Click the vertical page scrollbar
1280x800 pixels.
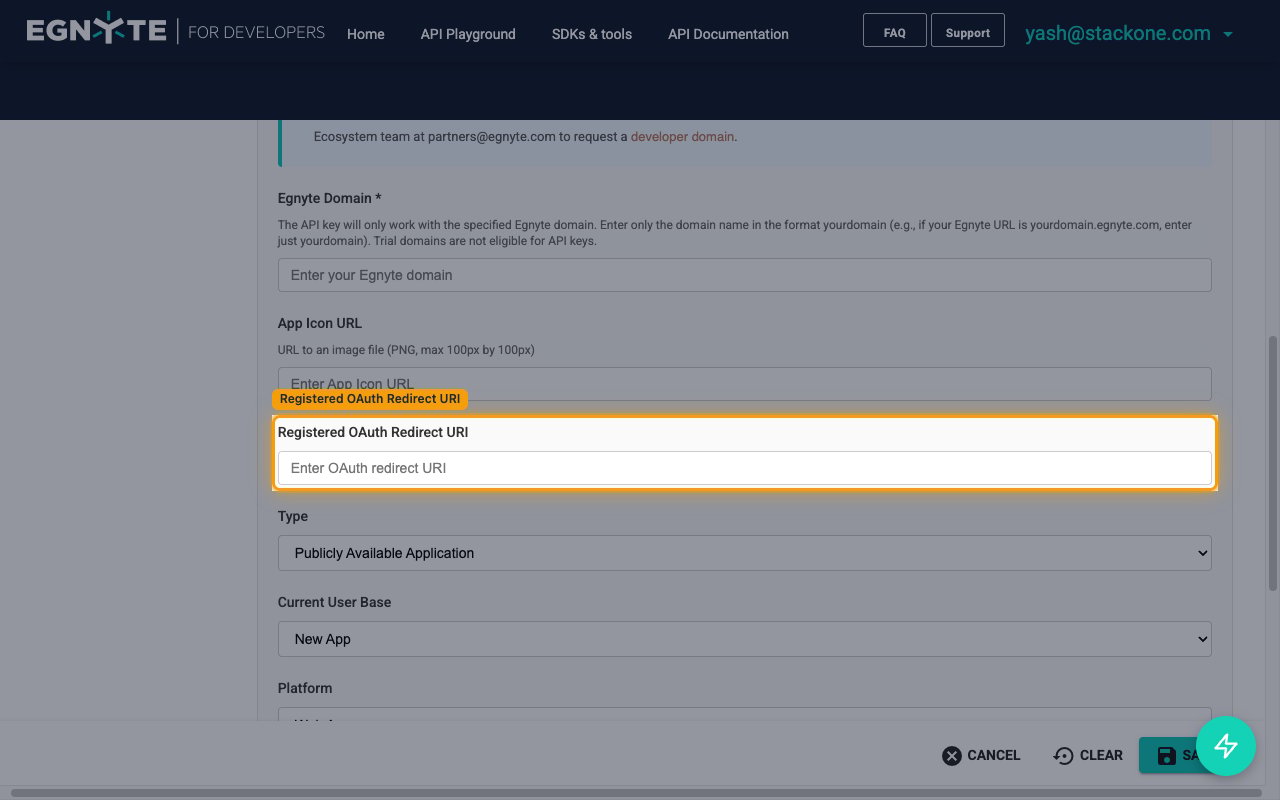tap(1273, 462)
